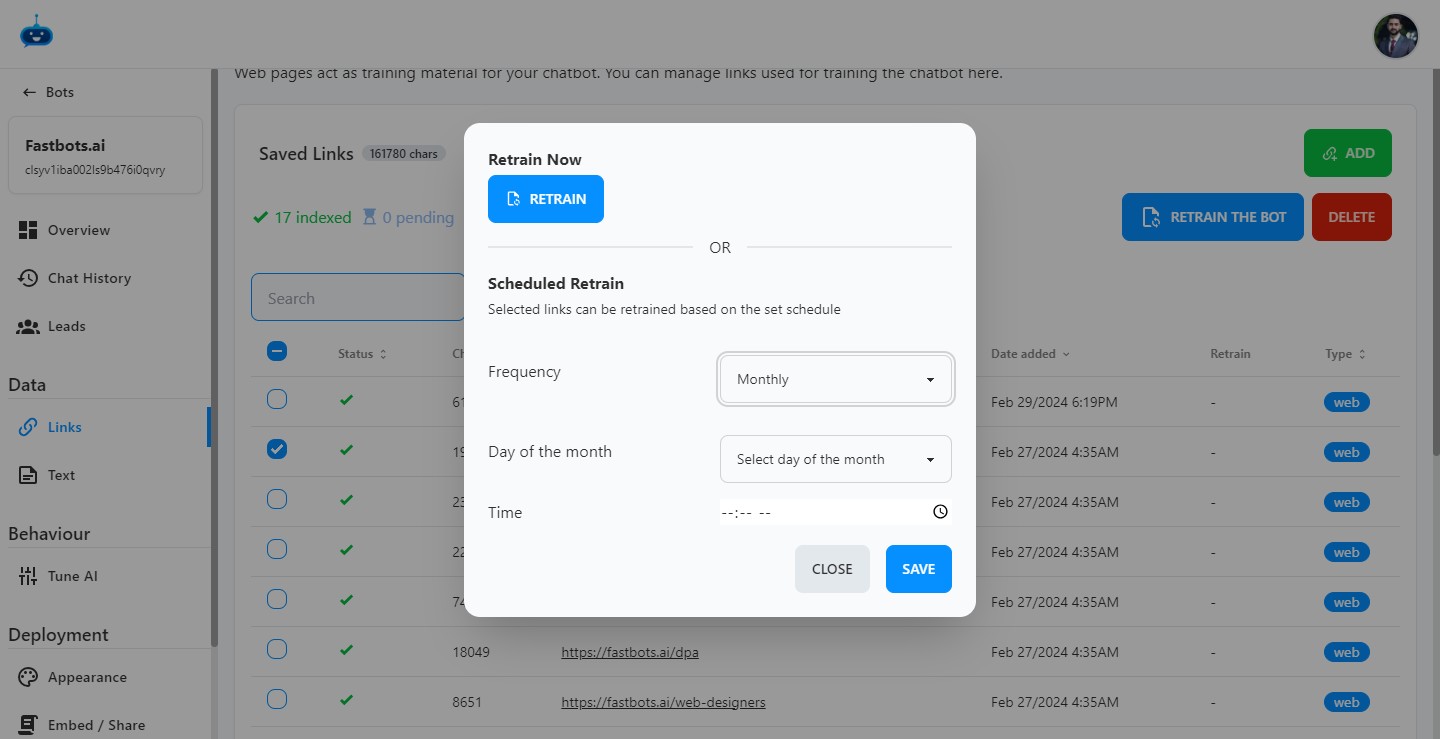The width and height of the screenshot is (1440, 739).
Task: Click the profile avatar in the top bar
Action: point(1395,35)
